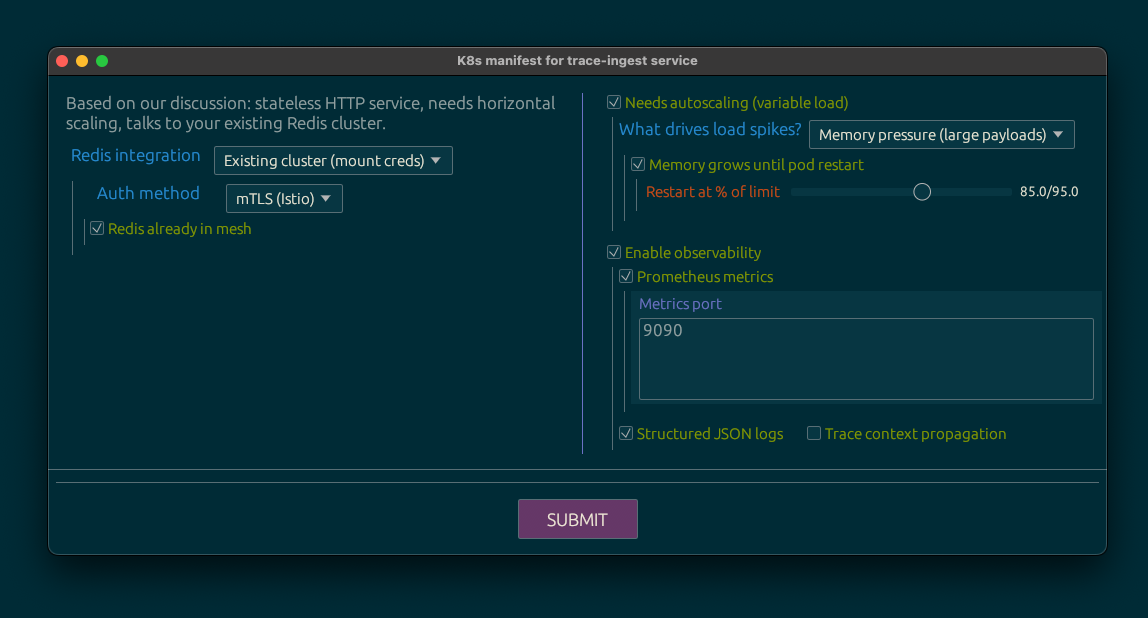The image size is (1148, 618).
Task: Select the 'What drives load spikes?' label
Action: pyautogui.click(x=710, y=130)
